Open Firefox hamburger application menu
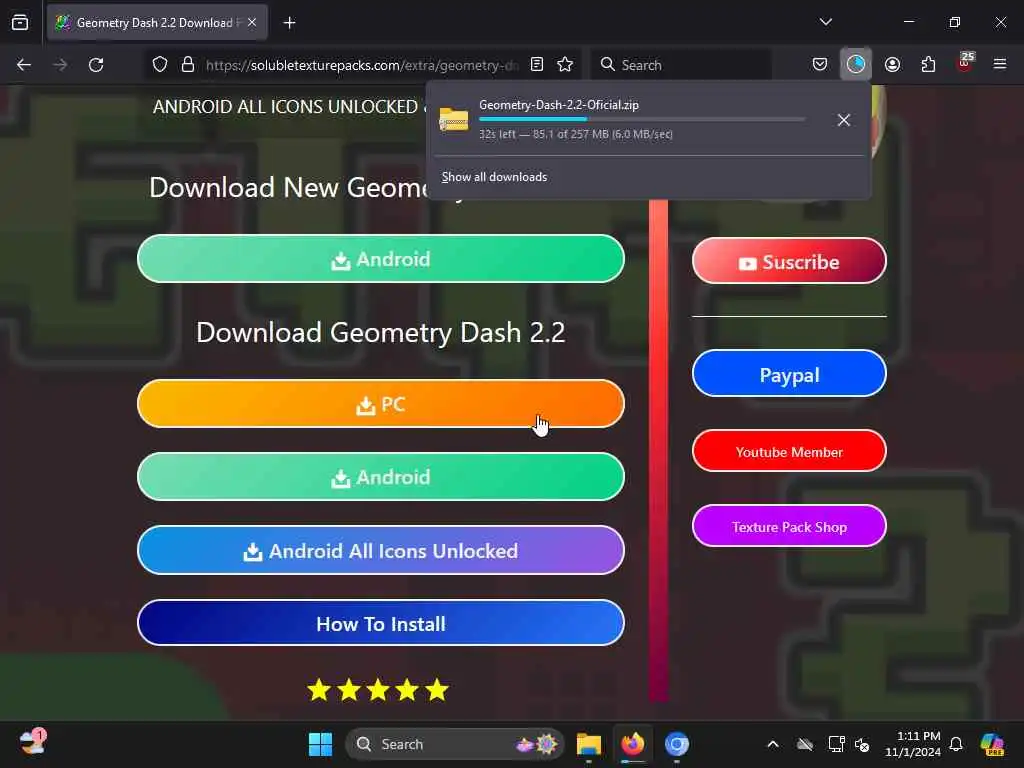The width and height of the screenshot is (1024, 768). click(1000, 64)
